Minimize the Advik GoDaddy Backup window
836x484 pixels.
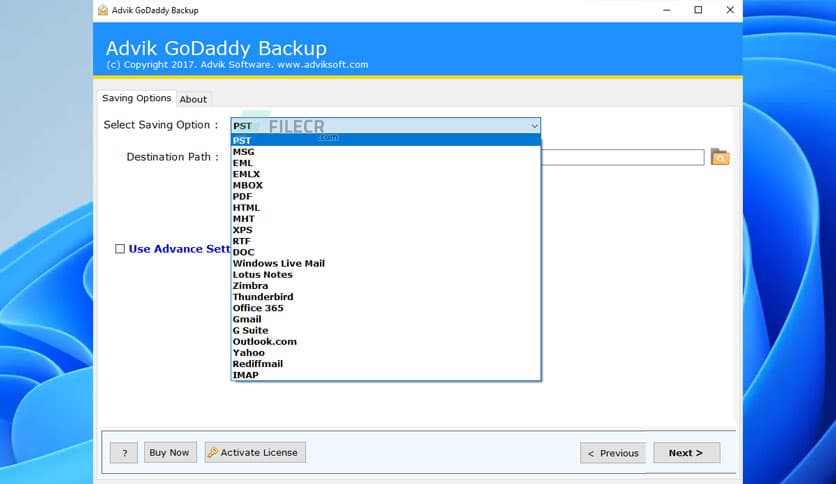pyautogui.click(x=666, y=10)
